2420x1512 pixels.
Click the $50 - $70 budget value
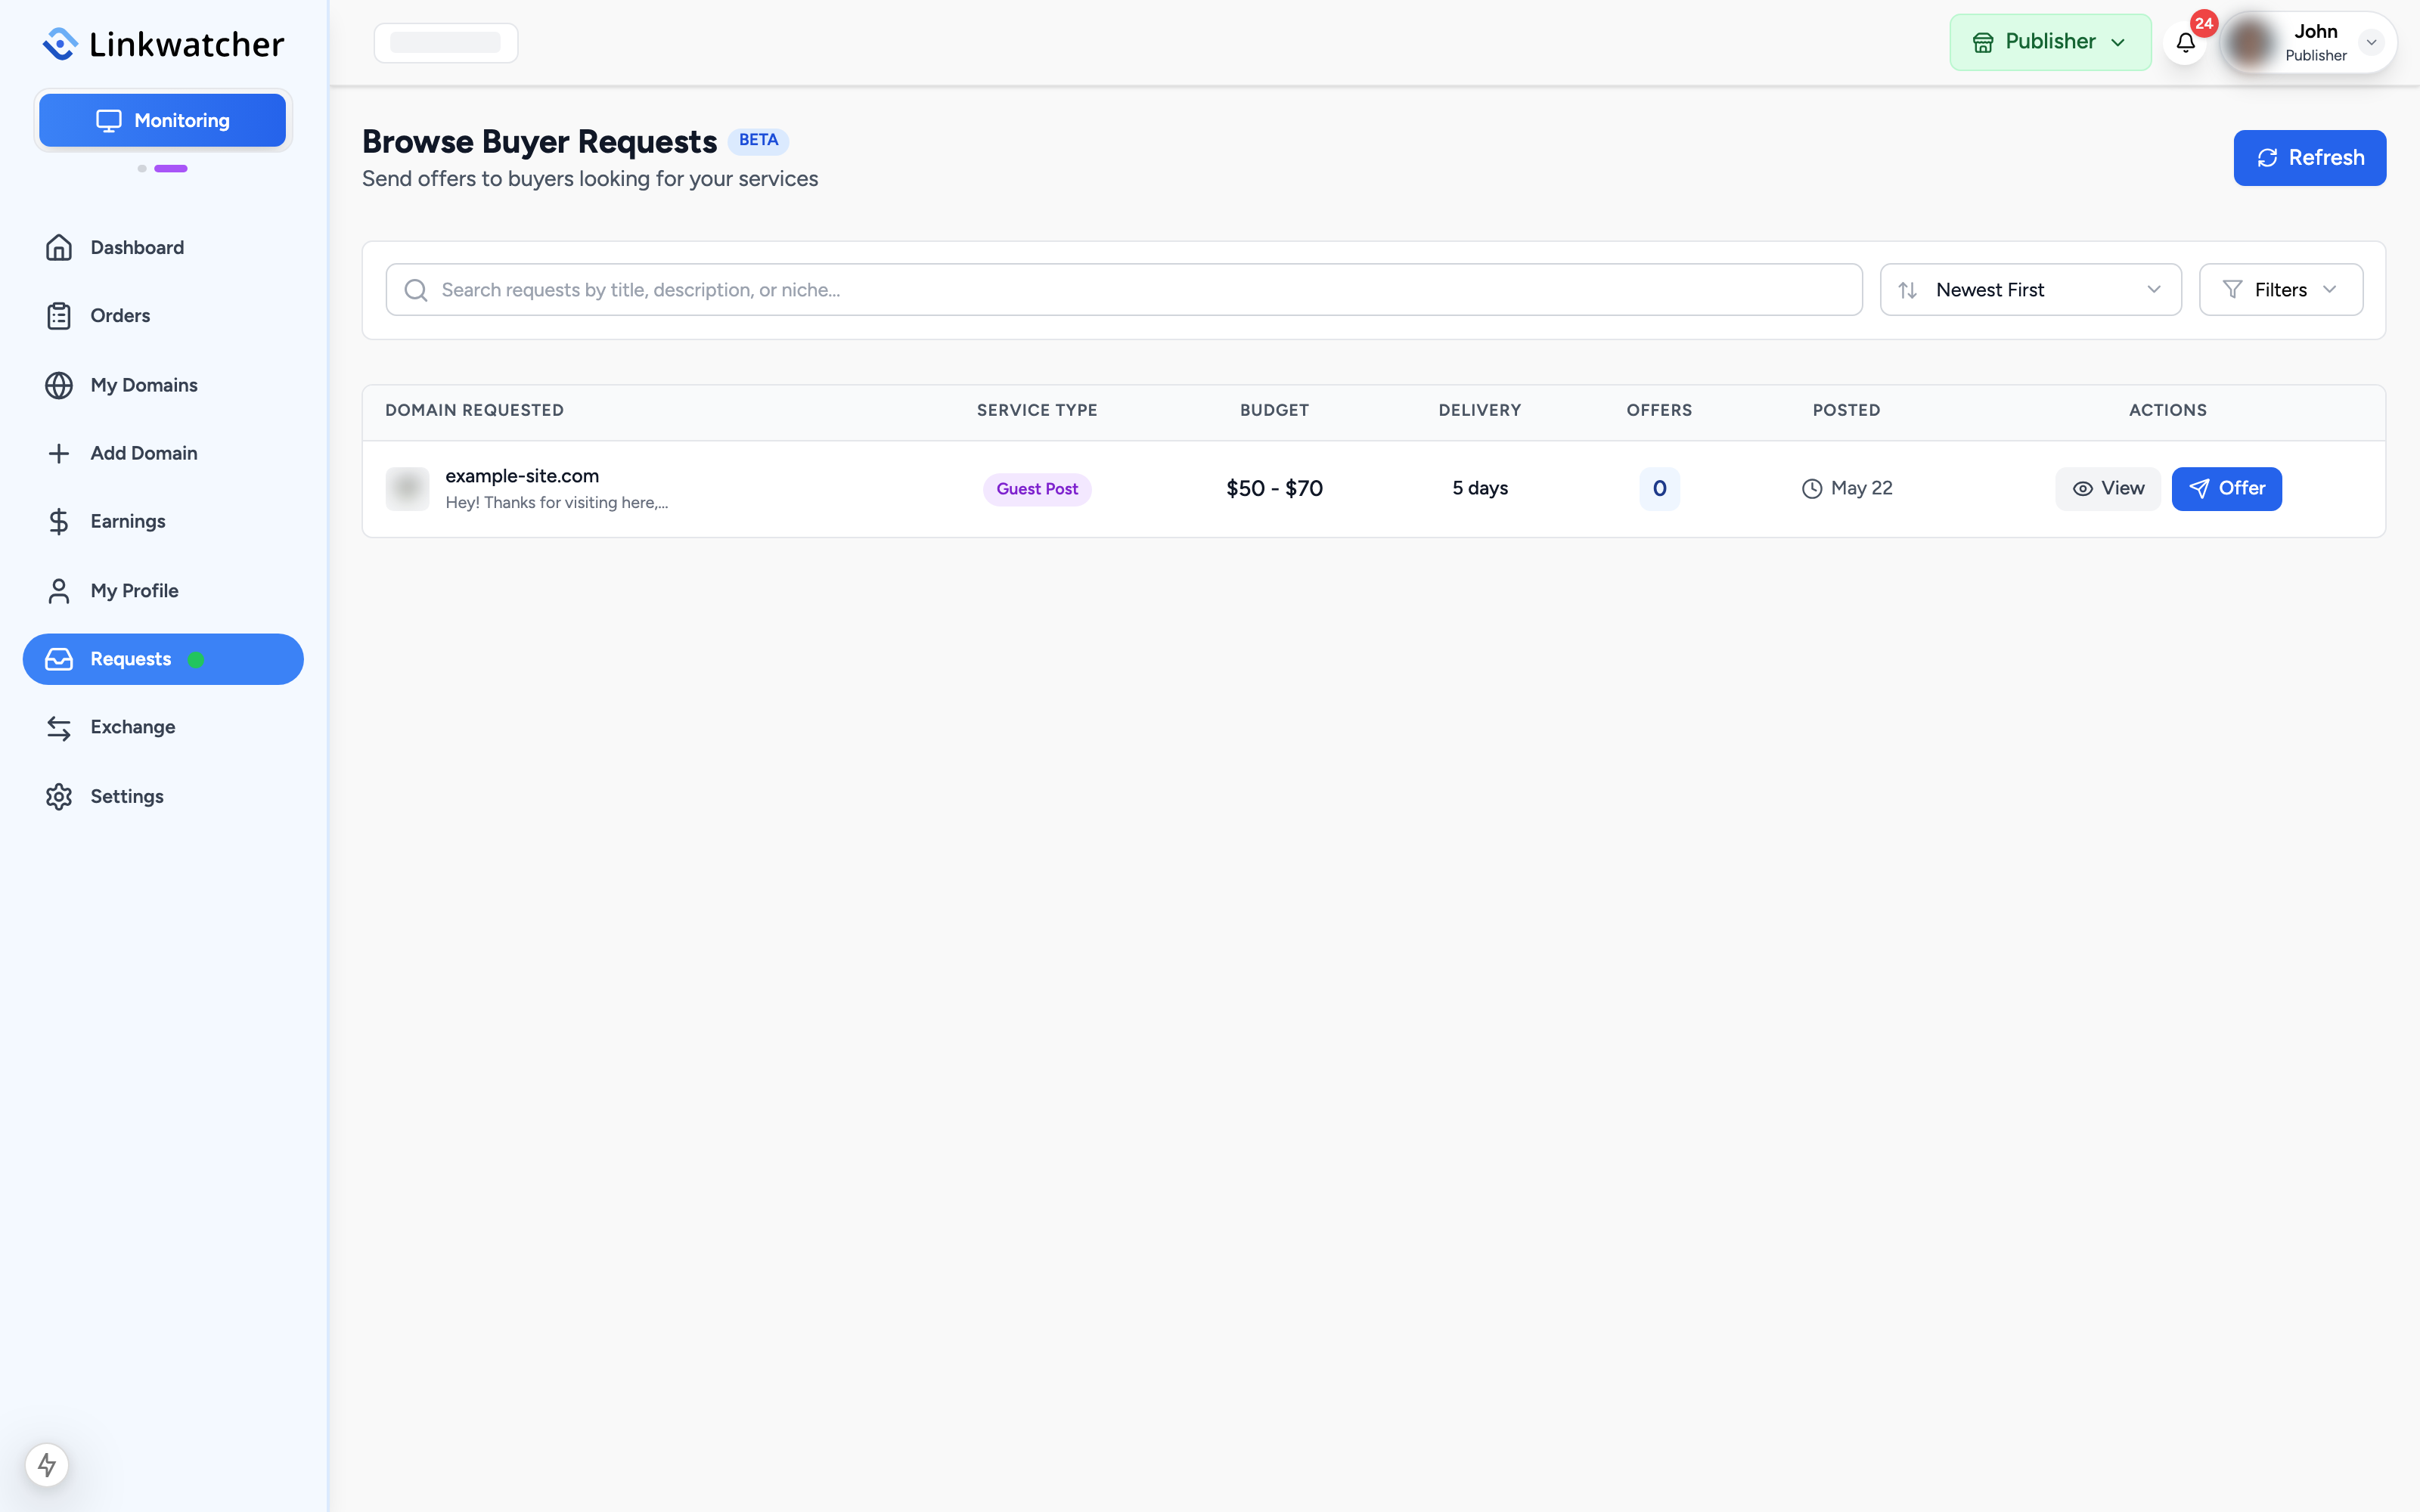point(1274,488)
